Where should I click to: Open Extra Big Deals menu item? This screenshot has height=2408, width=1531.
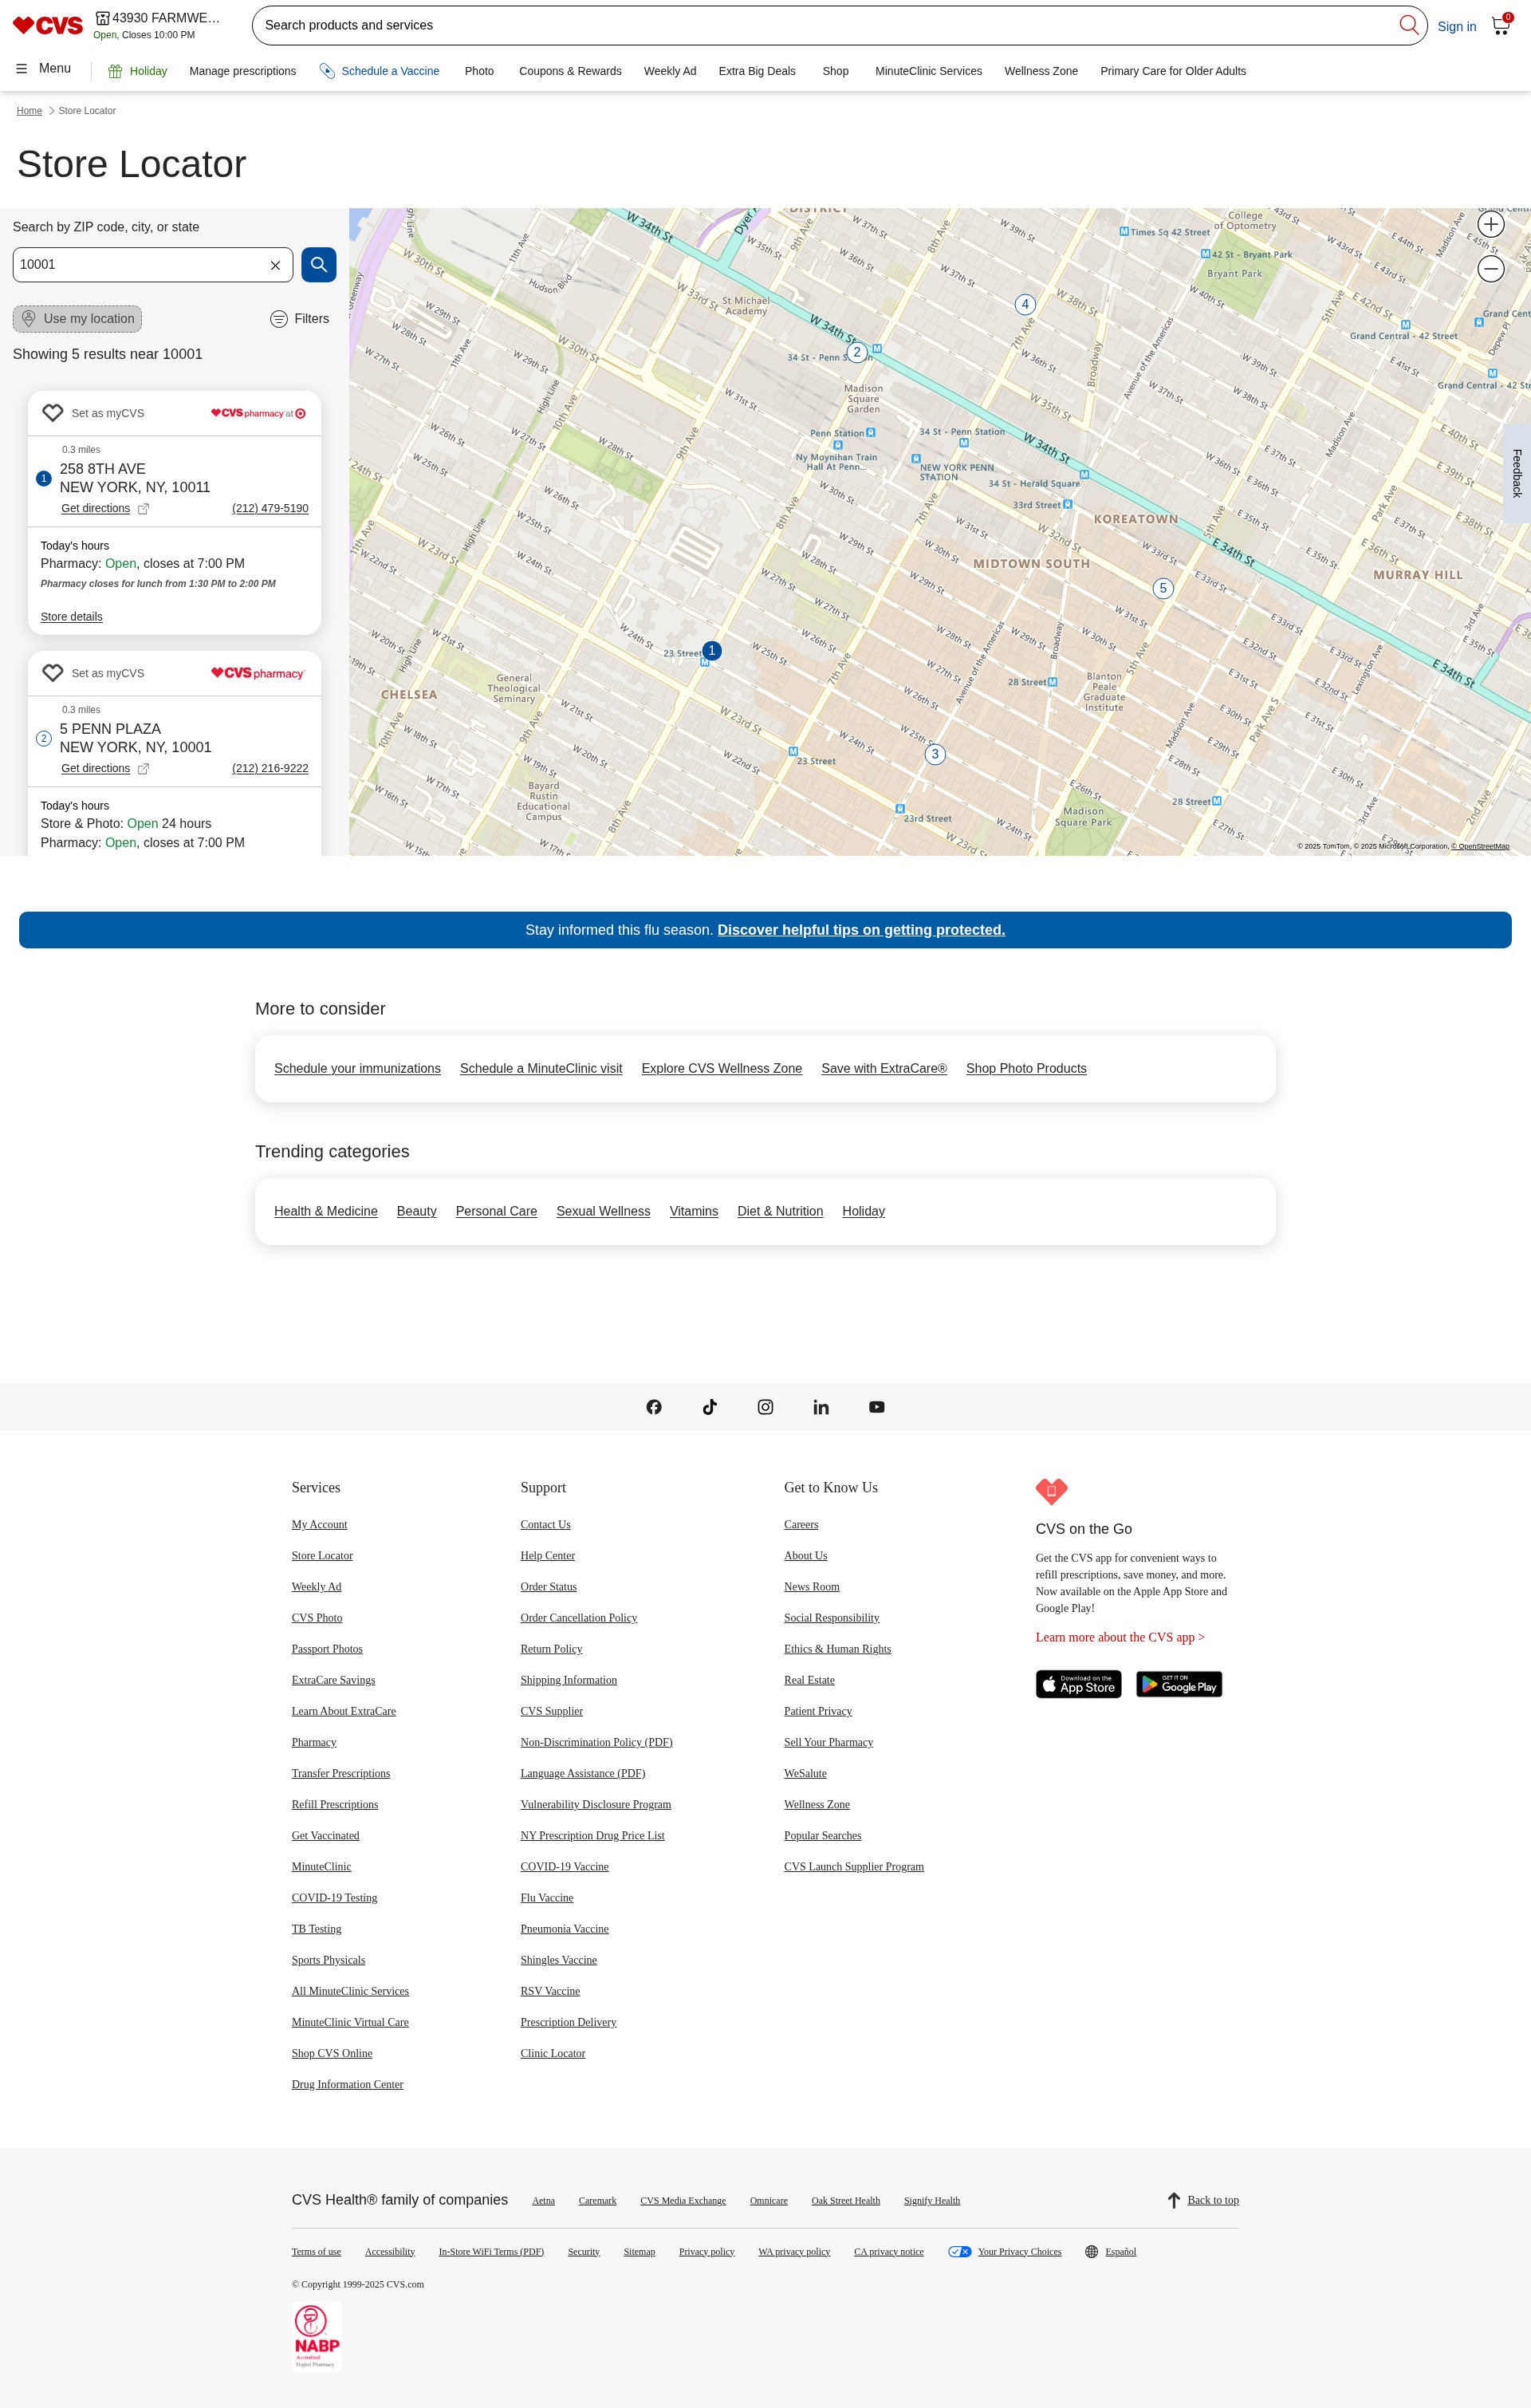click(x=757, y=71)
